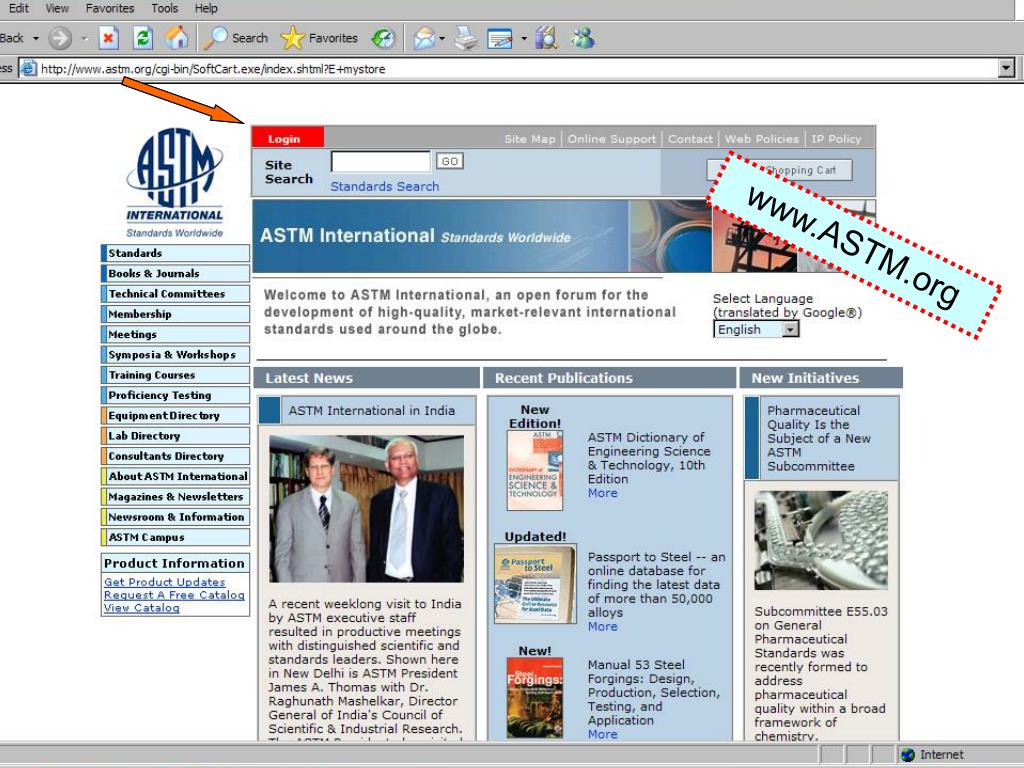The width and height of the screenshot is (1024, 768).
Task: Open the Favorites menu in menu bar
Action: point(110,8)
